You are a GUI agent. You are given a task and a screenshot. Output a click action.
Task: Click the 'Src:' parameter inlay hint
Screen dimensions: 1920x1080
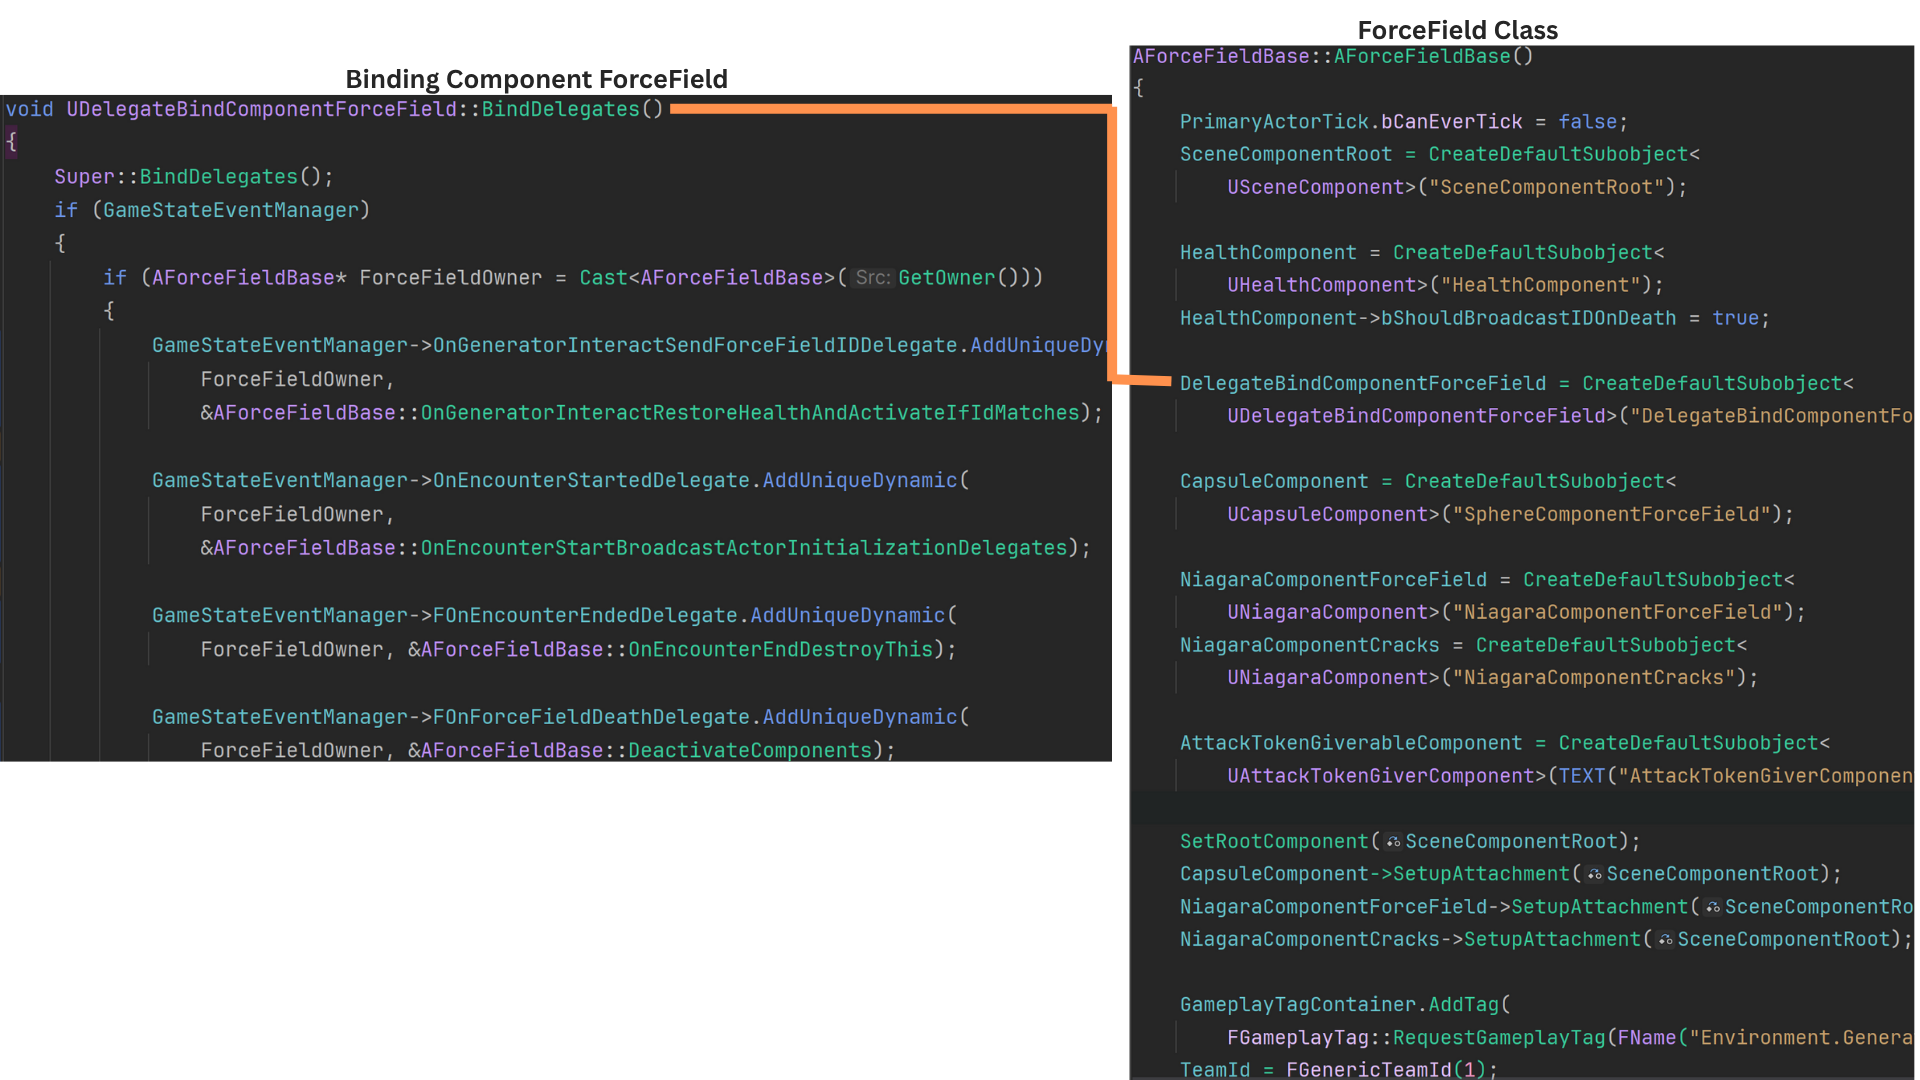tap(872, 278)
